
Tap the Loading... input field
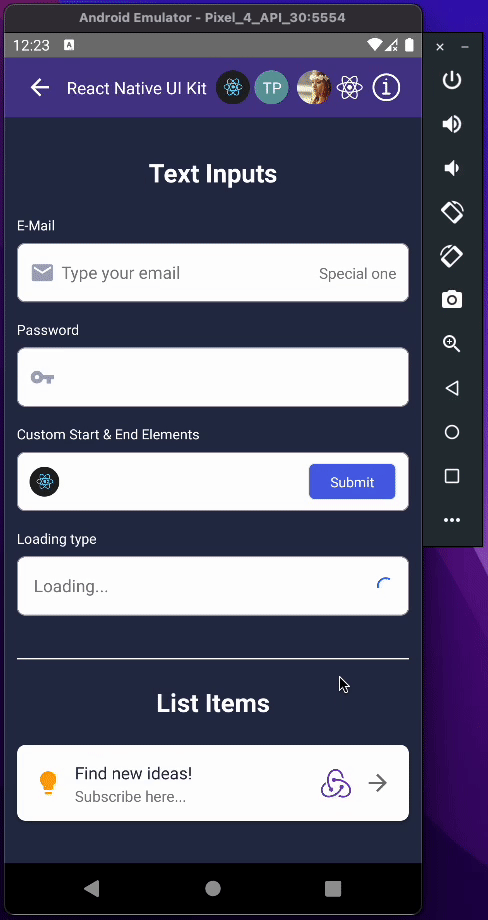213,586
